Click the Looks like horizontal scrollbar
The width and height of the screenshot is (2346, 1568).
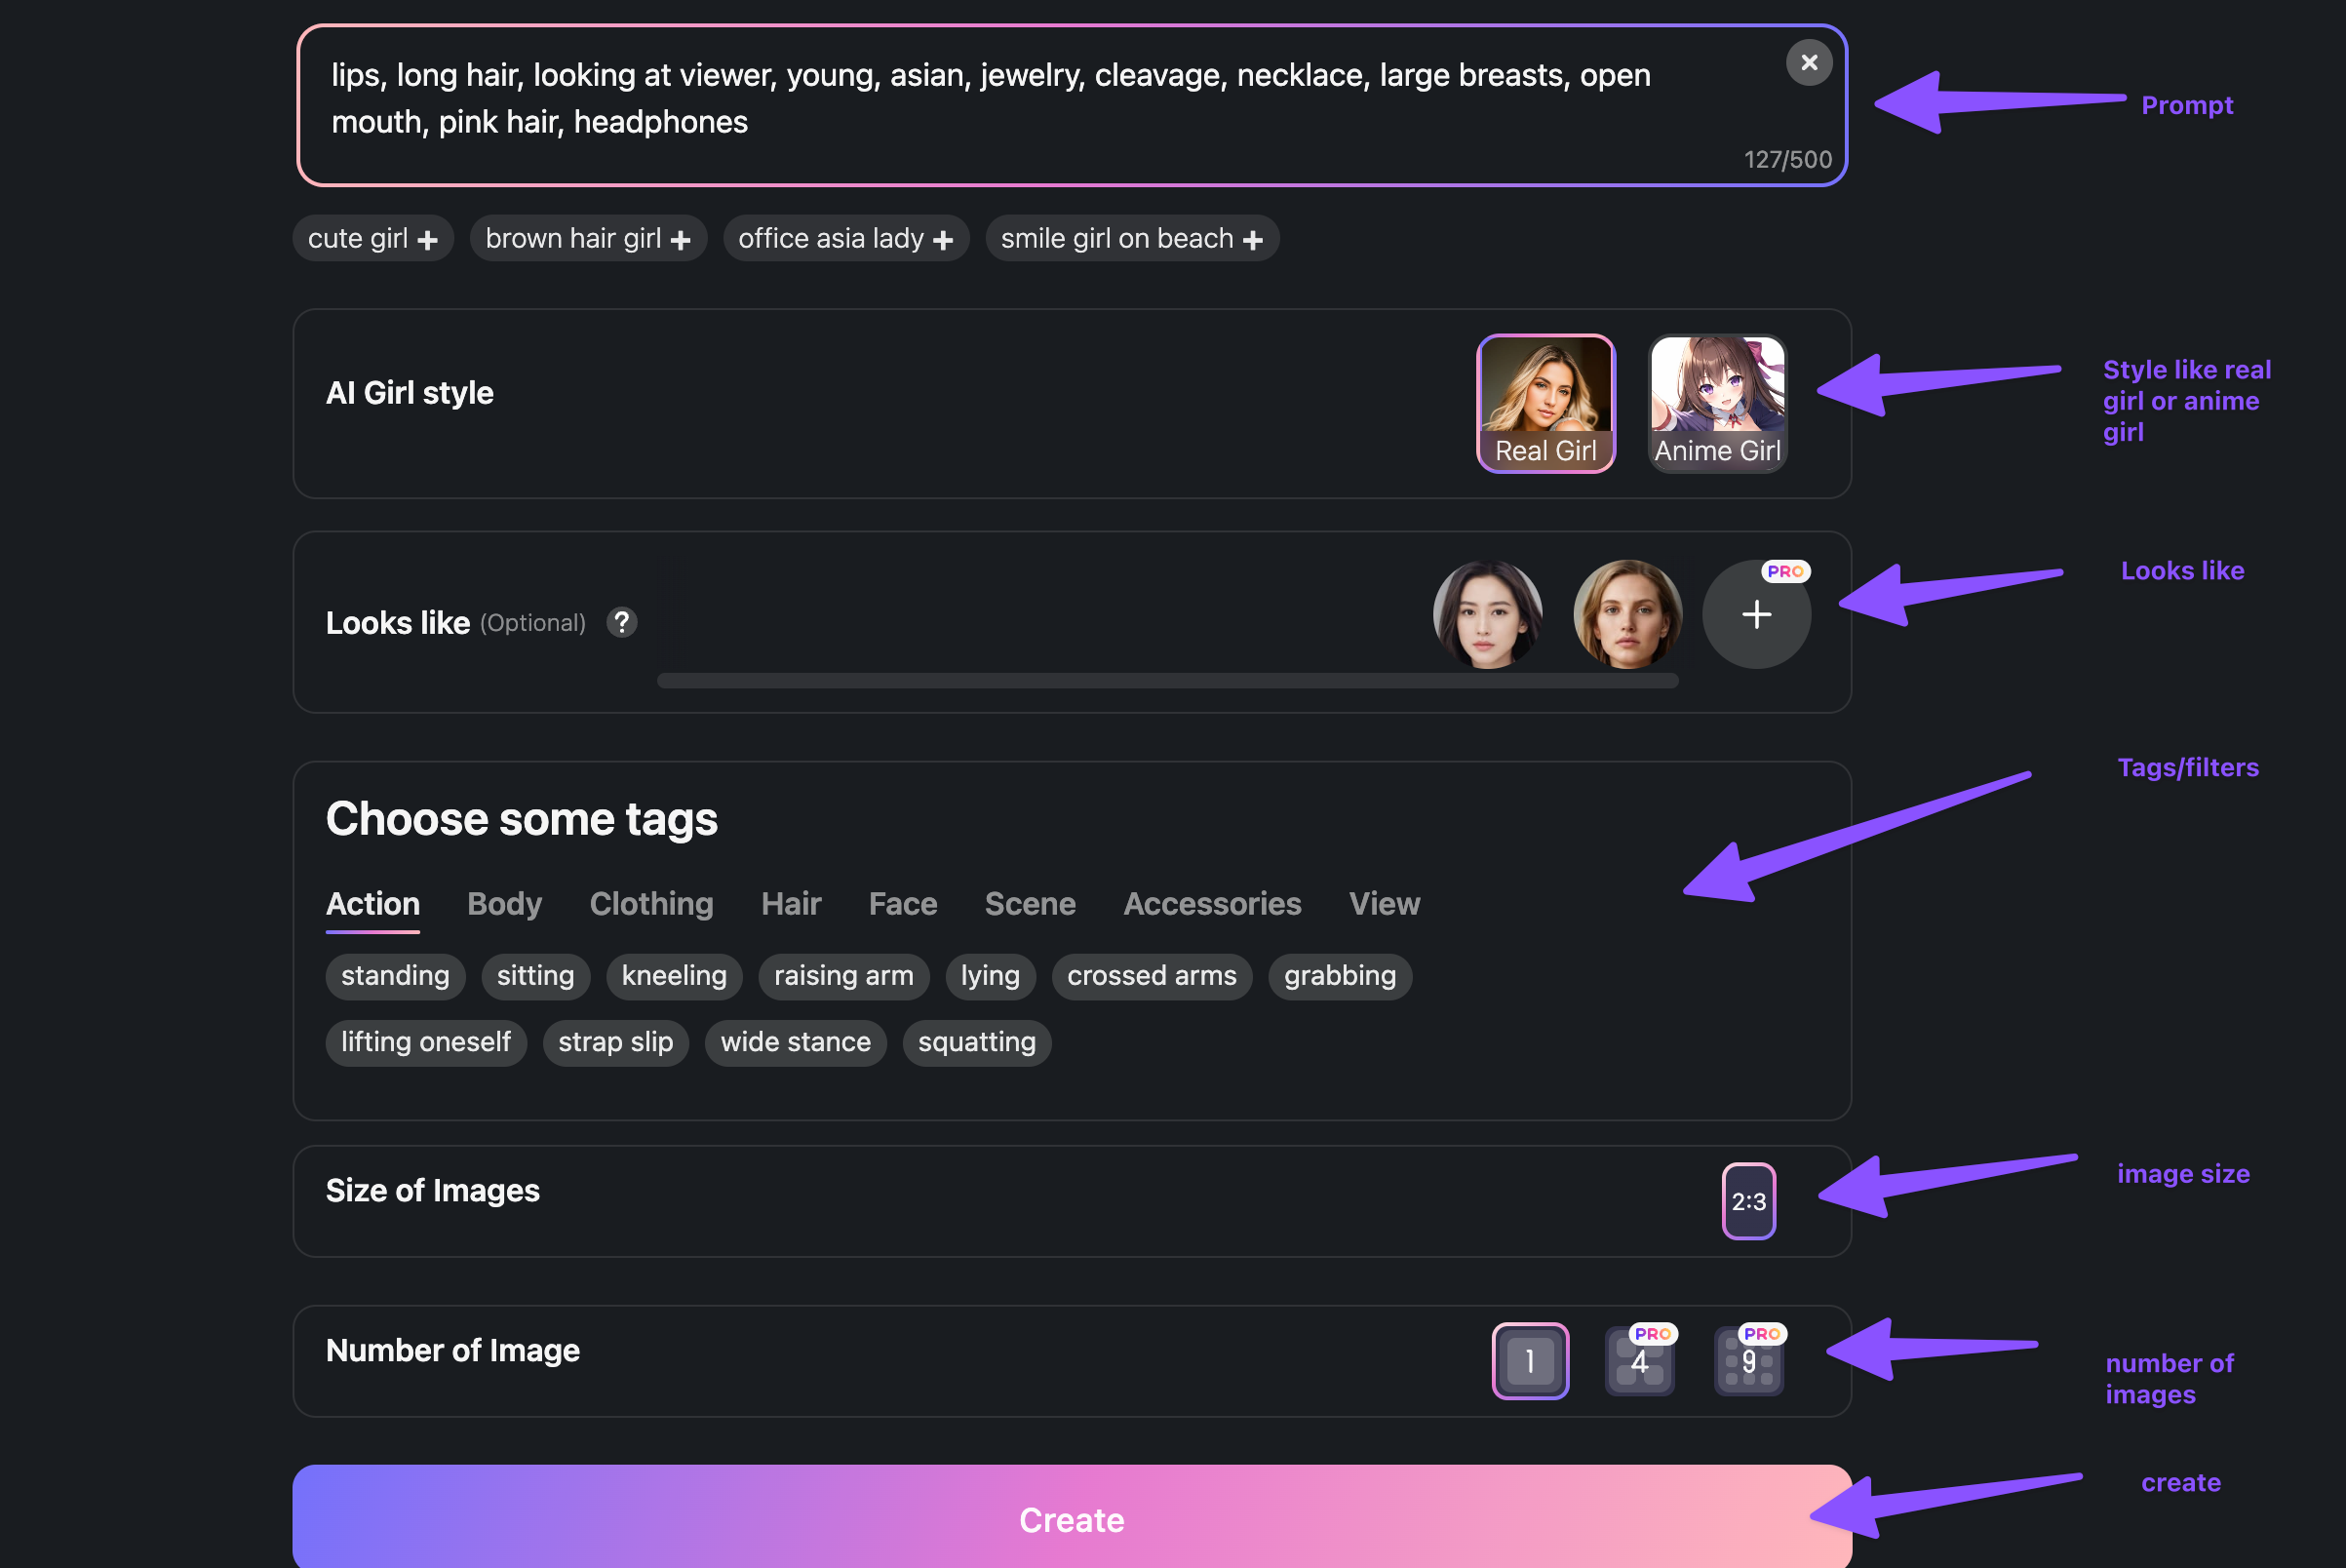[x=1166, y=681]
